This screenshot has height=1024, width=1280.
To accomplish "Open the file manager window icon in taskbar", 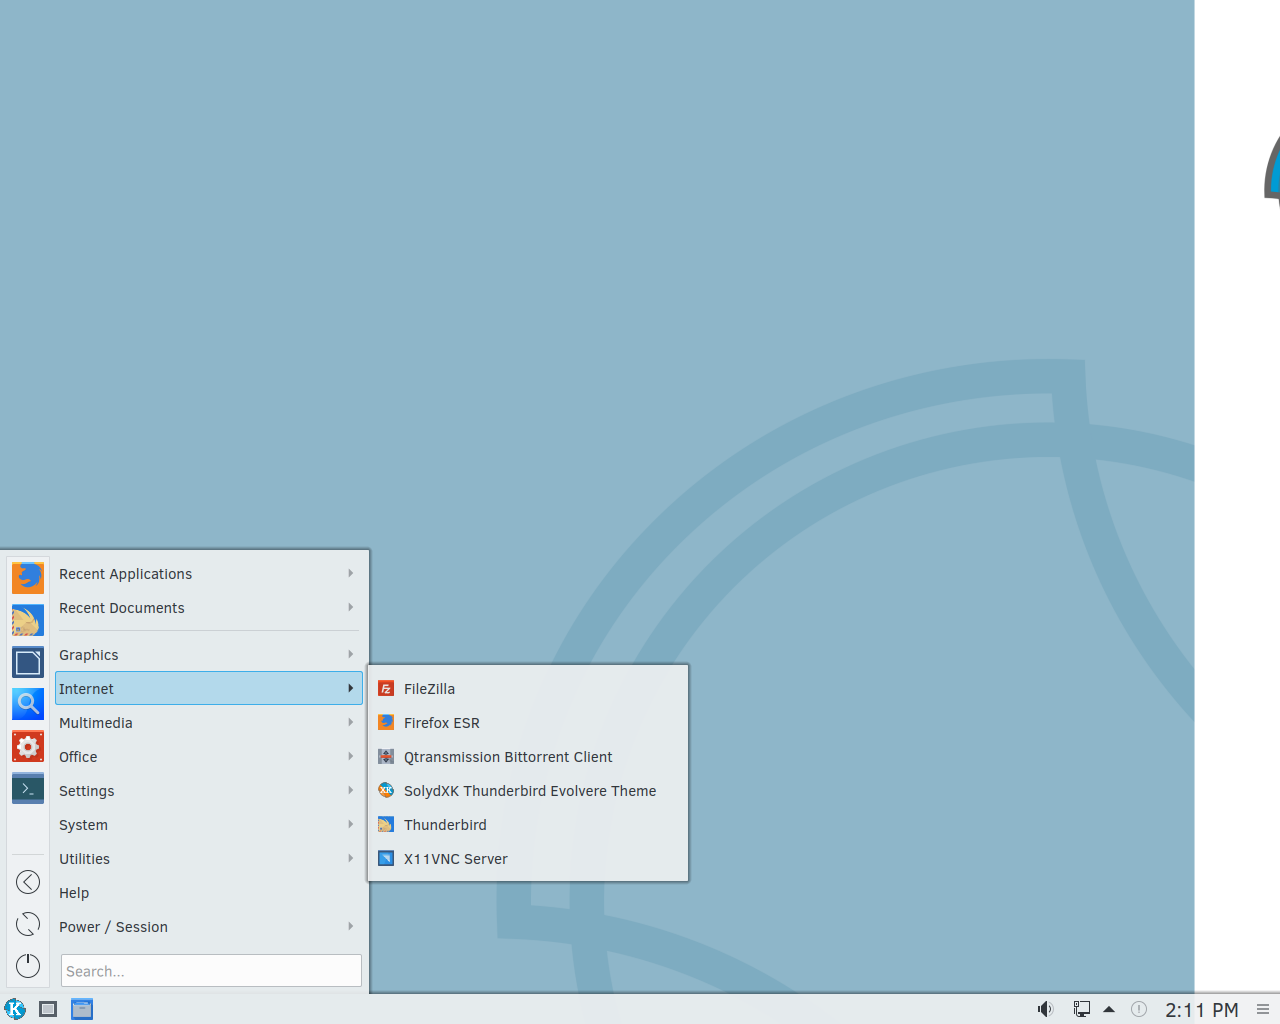I will (82, 1009).
